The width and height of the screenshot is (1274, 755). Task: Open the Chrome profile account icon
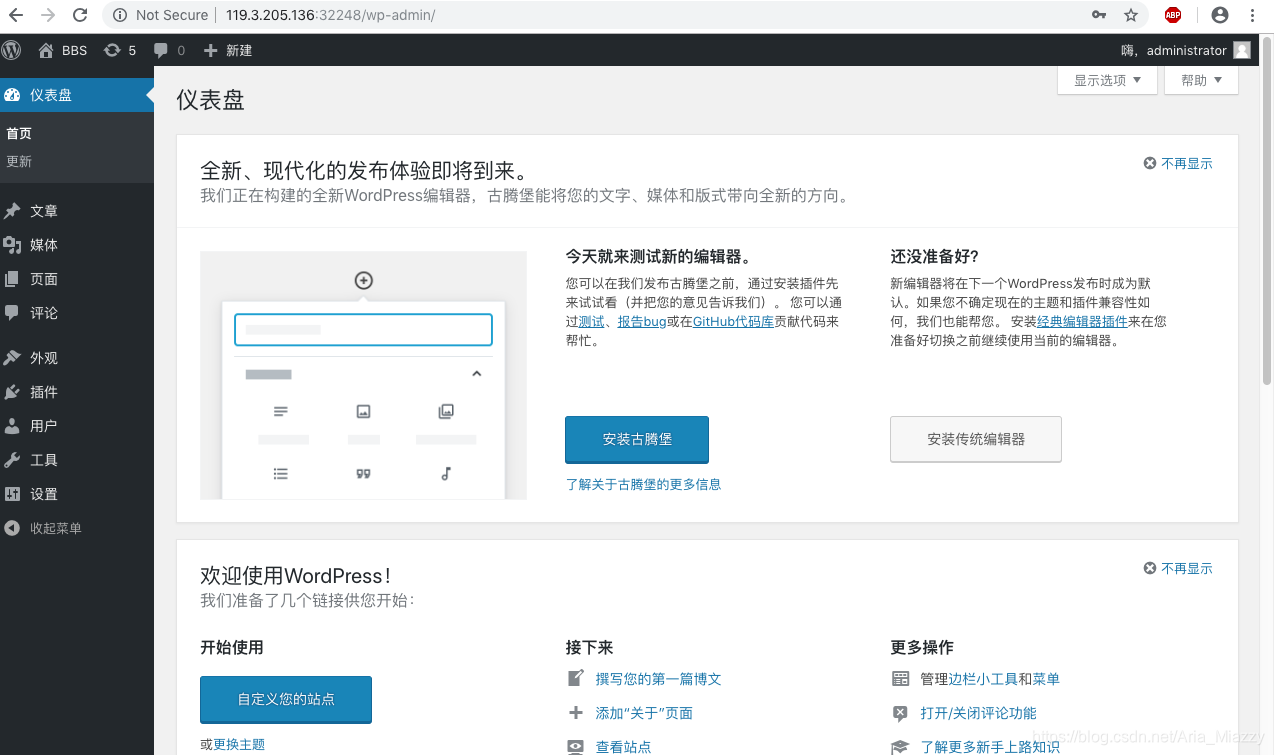(1219, 15)
